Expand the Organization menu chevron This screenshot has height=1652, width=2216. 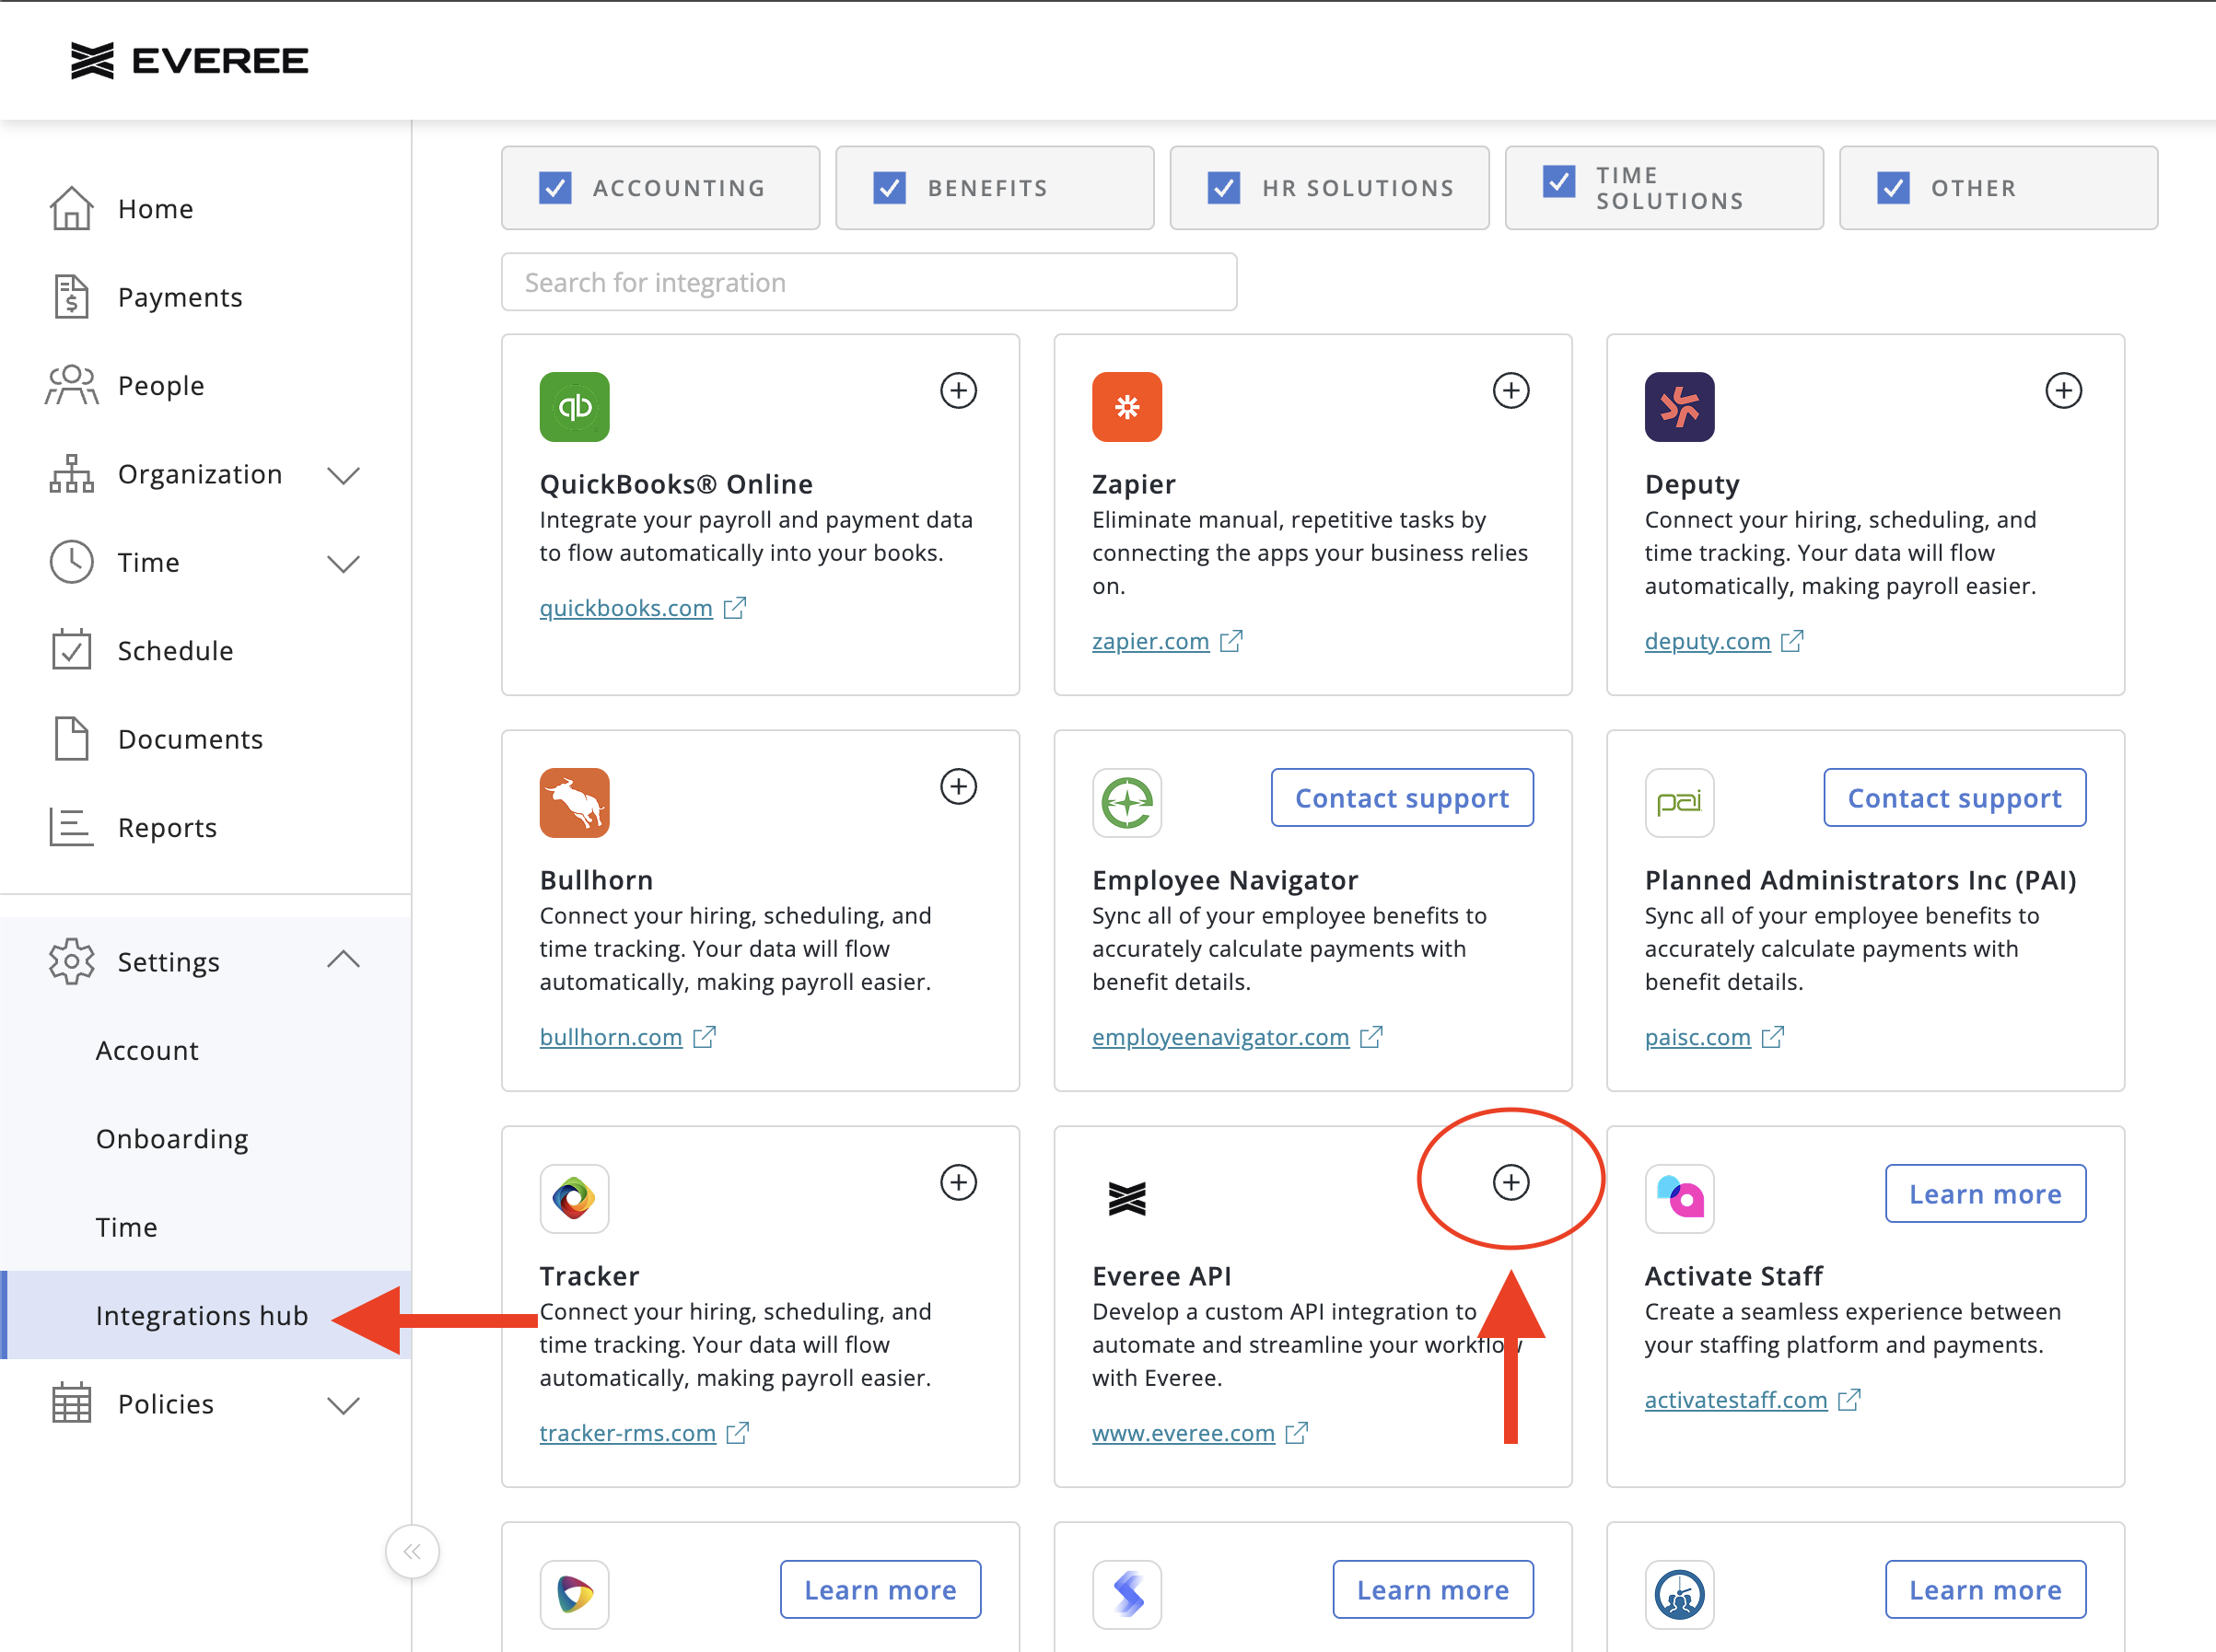tap(343, 475)
